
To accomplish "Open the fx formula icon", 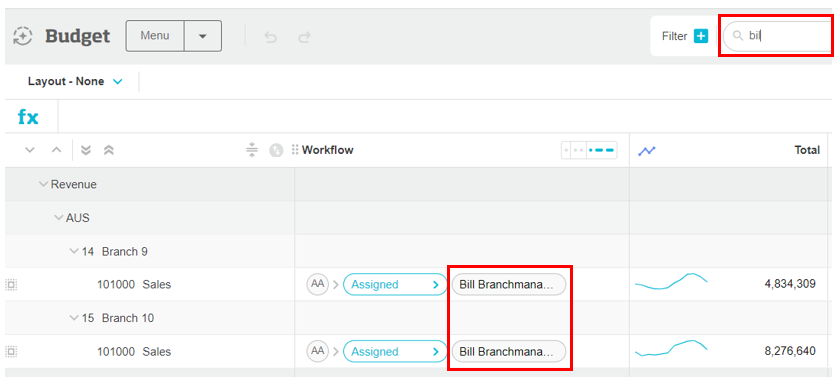I will pos(28,116).
